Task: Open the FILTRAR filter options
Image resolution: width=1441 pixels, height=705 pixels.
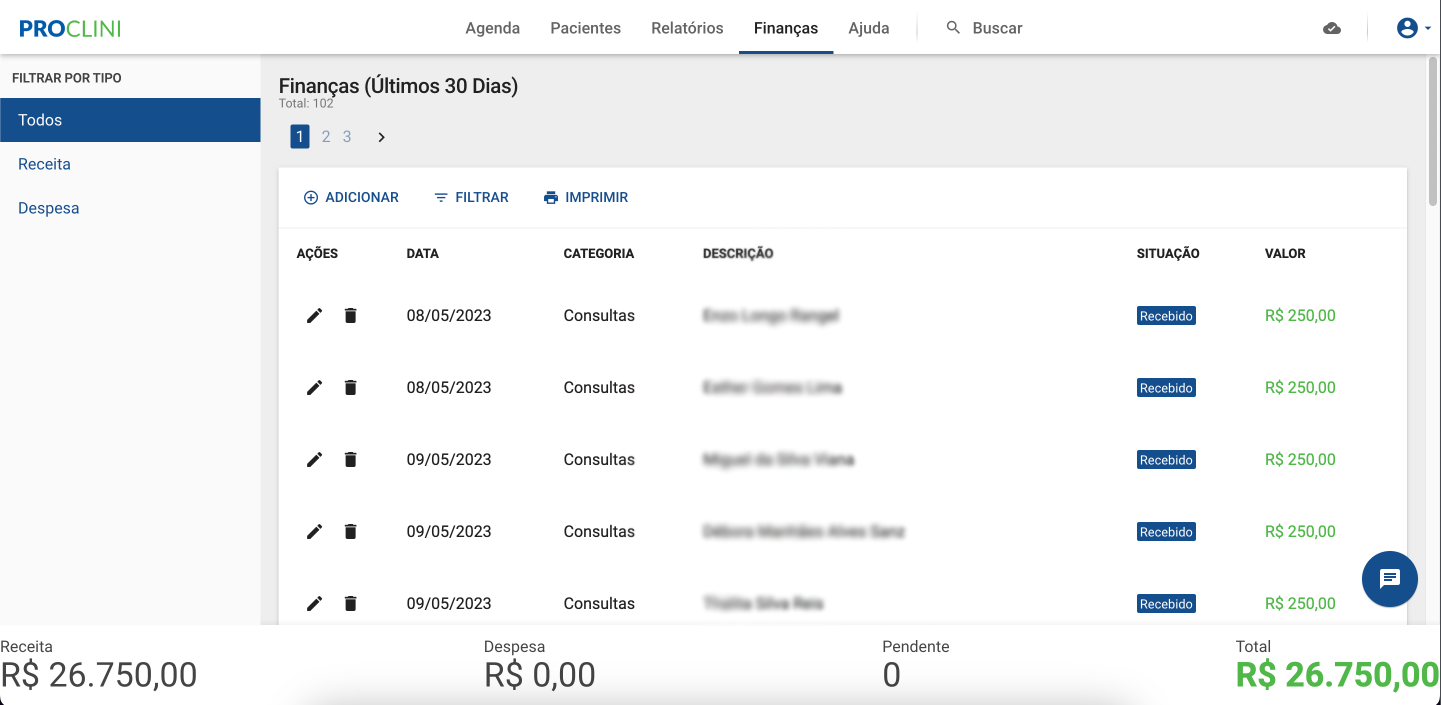Action: coord(471,198)
